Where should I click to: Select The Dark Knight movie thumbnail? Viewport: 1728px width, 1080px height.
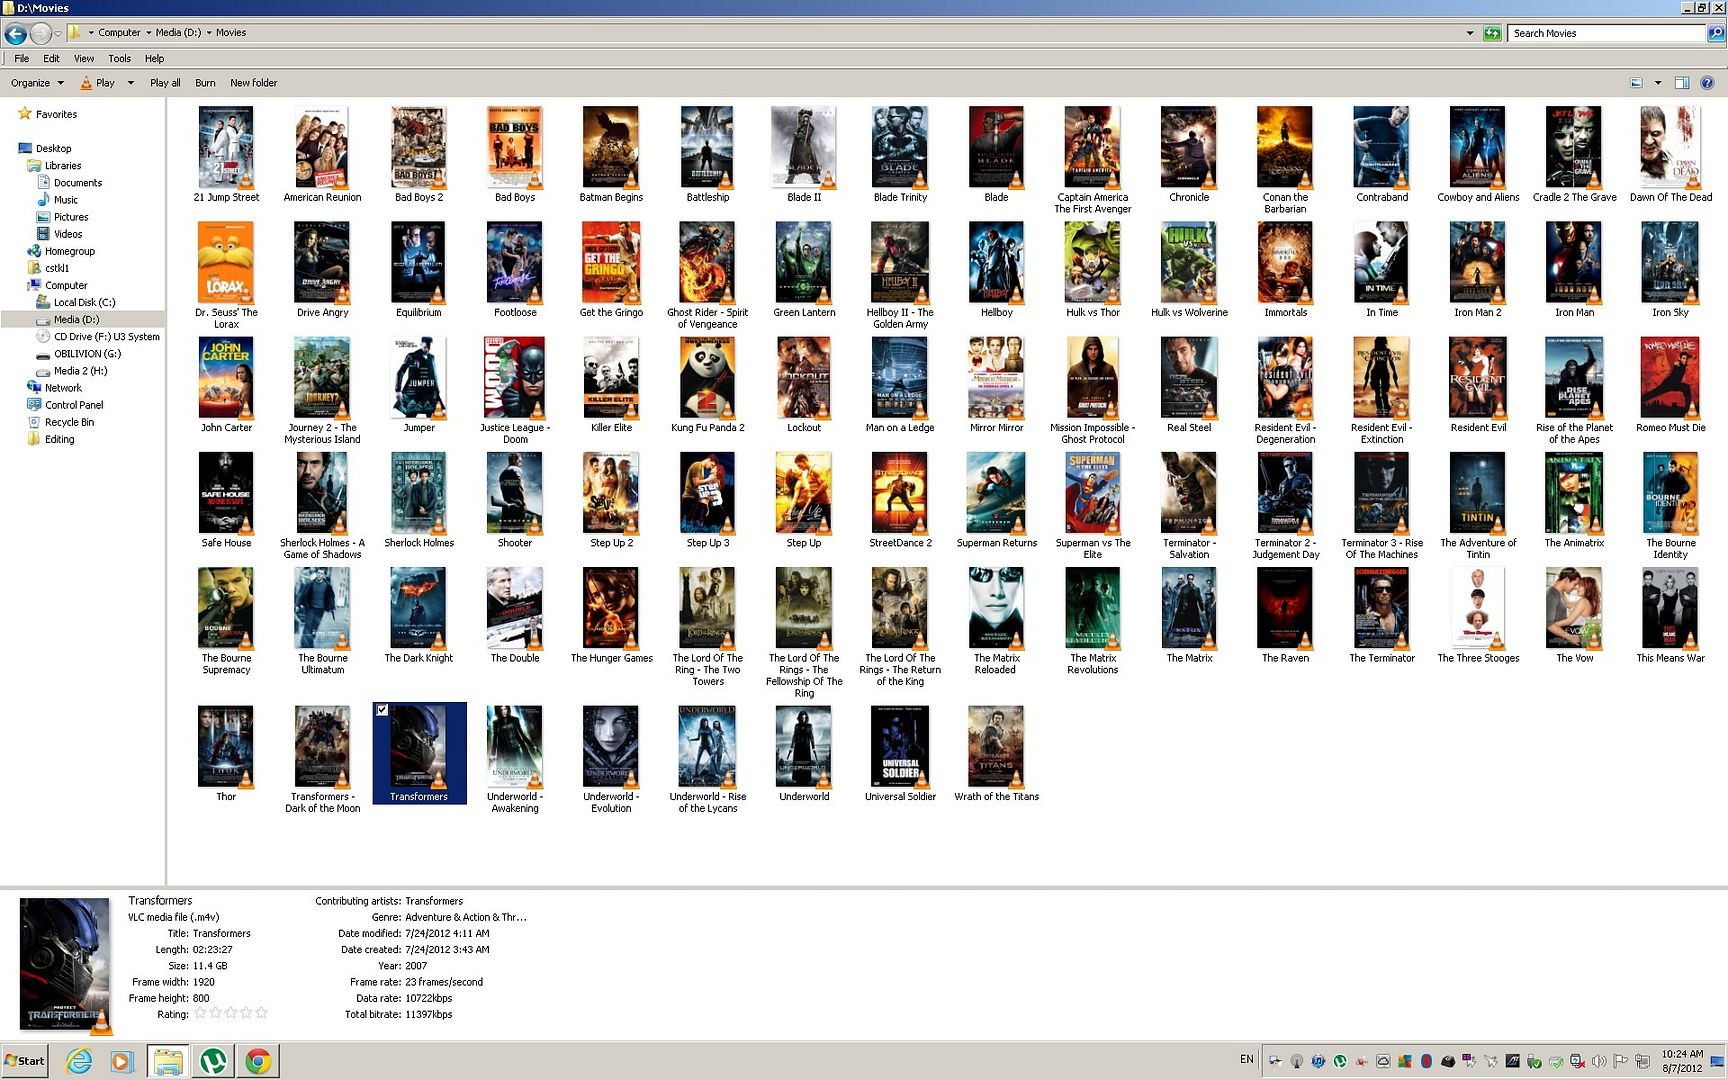pos(418,610)
